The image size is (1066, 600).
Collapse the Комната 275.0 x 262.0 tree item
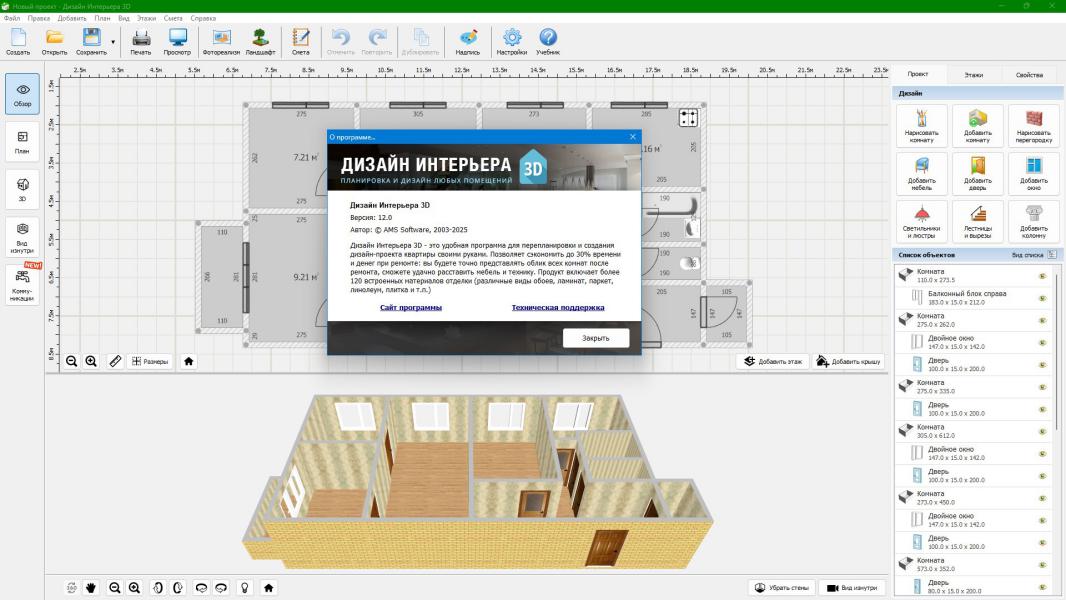[x=904, y=320]
